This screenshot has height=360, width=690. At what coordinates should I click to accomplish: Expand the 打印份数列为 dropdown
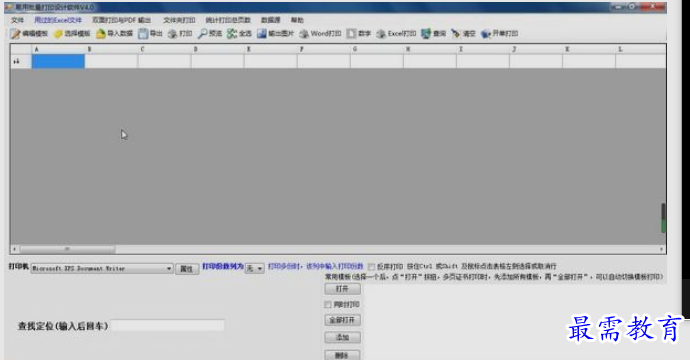(260, 268)
